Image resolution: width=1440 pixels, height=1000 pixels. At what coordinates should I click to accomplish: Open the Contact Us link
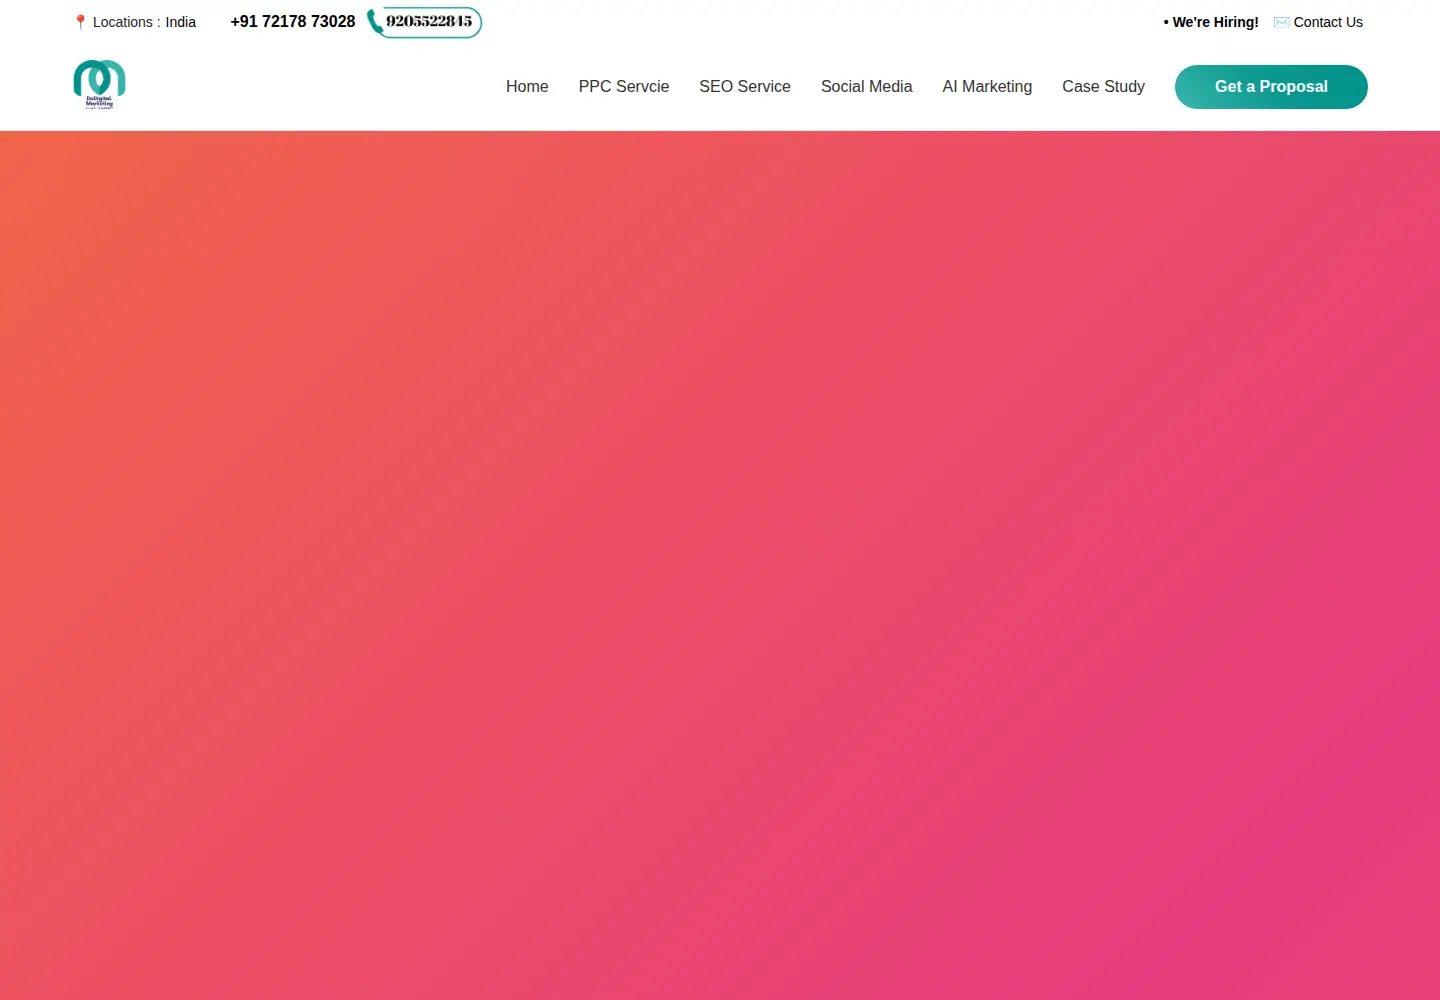(1328, 22)
